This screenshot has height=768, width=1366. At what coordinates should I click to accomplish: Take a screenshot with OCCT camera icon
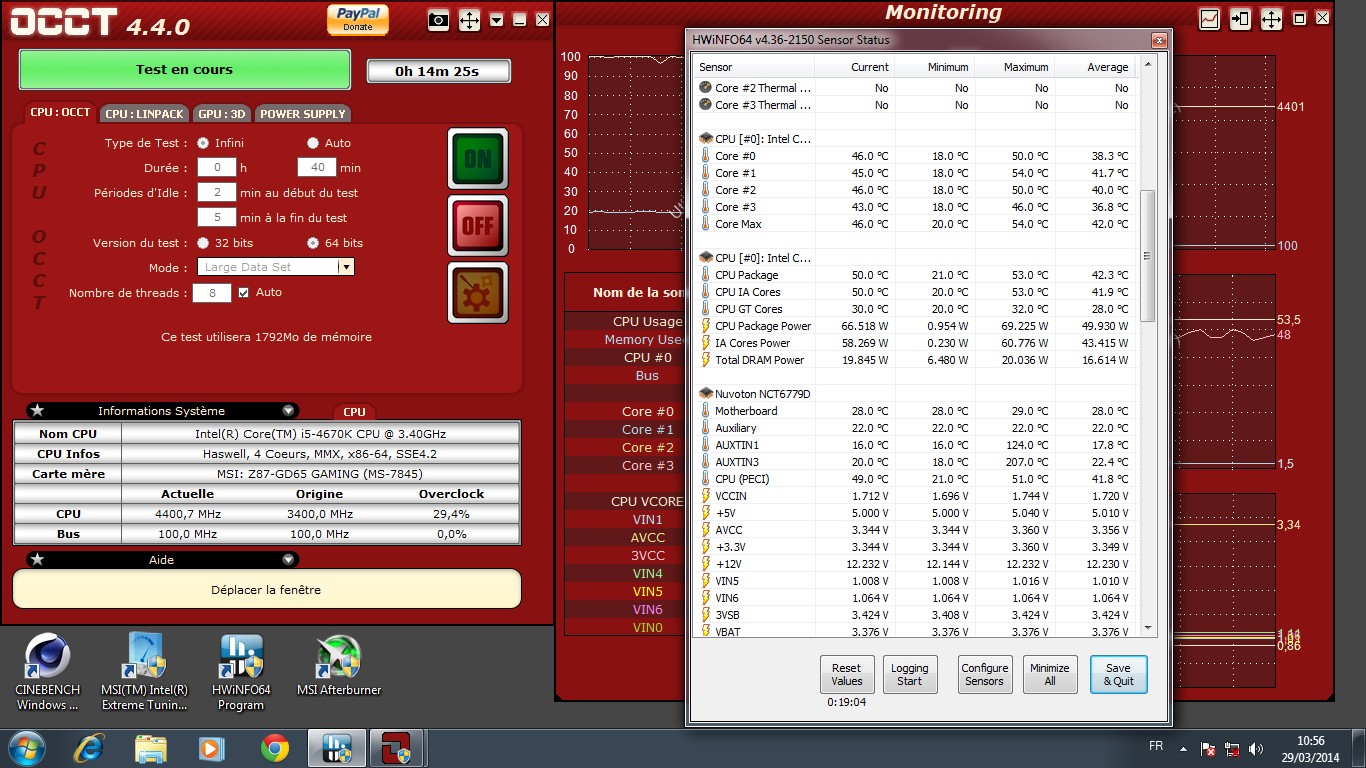pyautogui.click(x=438, y=19)
